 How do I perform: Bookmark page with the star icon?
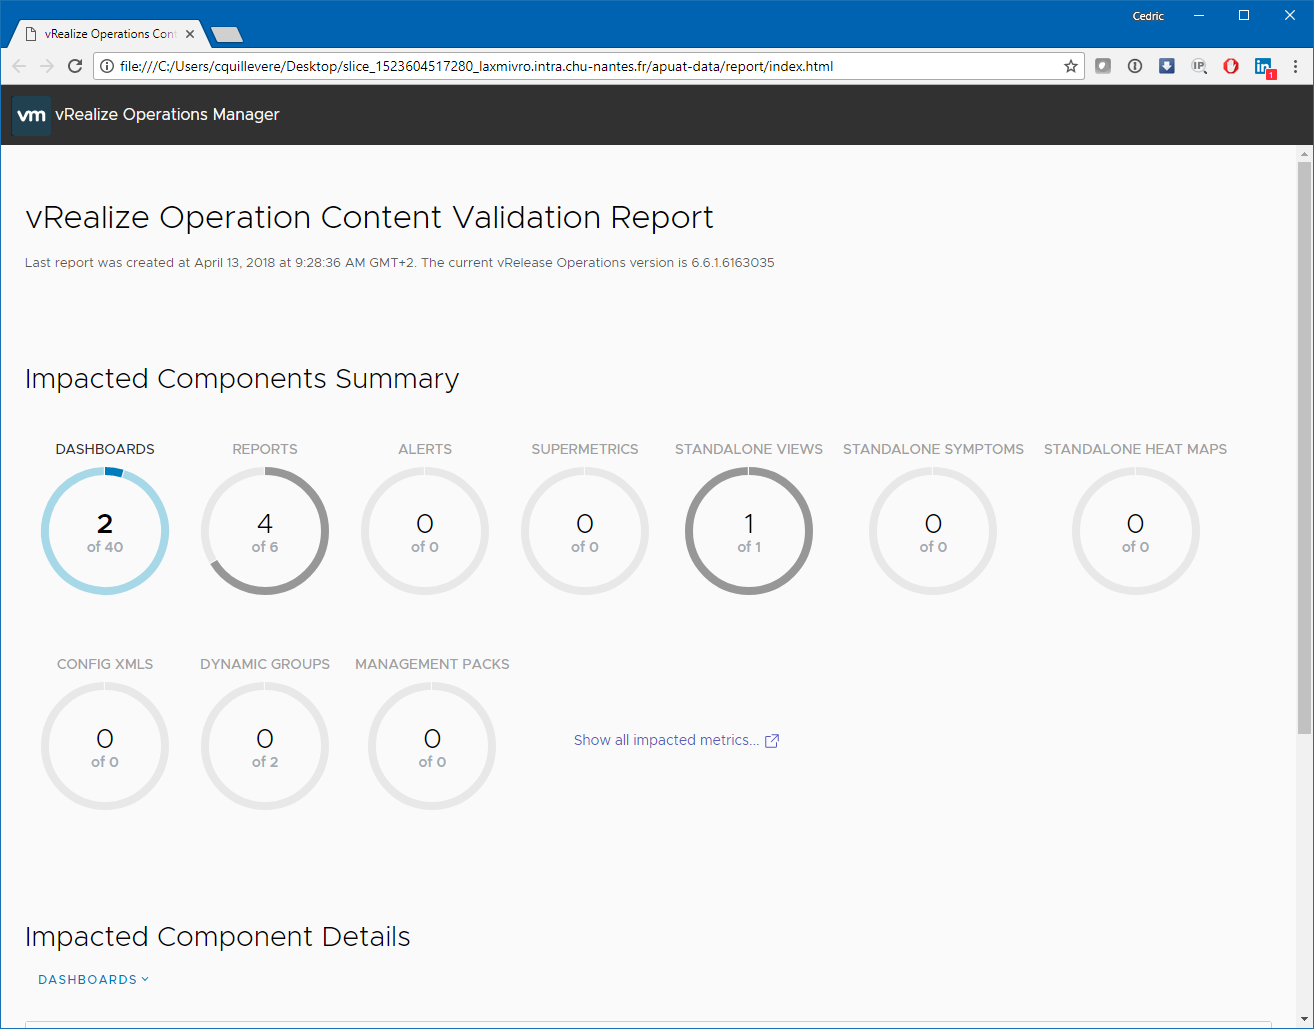[x=1070, y=66]
